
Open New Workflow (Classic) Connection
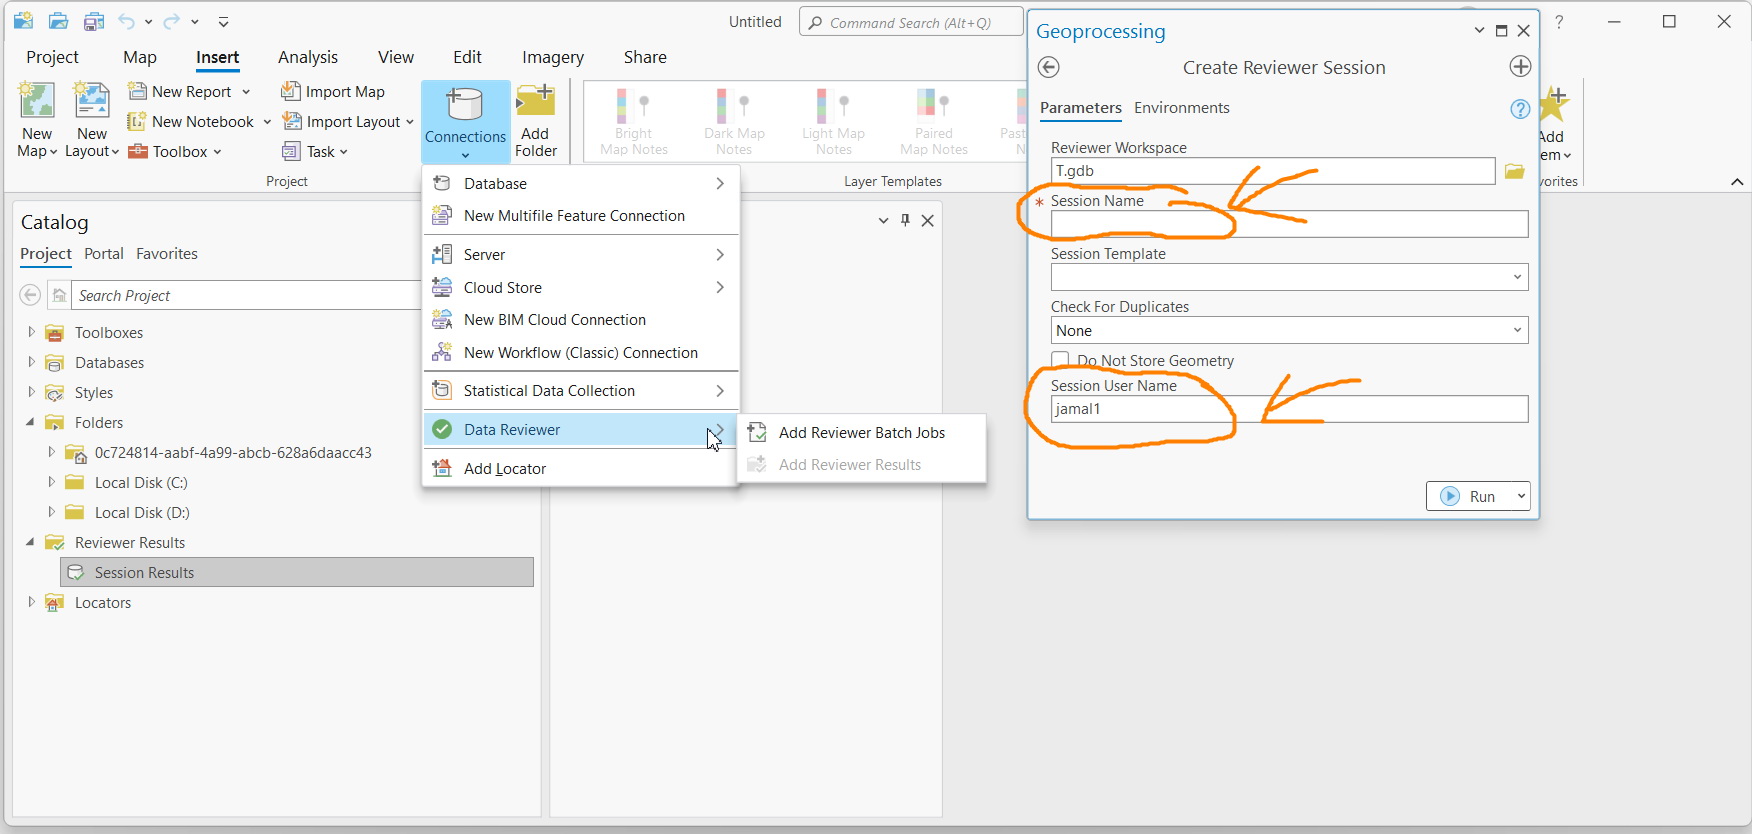pos(581,352)
